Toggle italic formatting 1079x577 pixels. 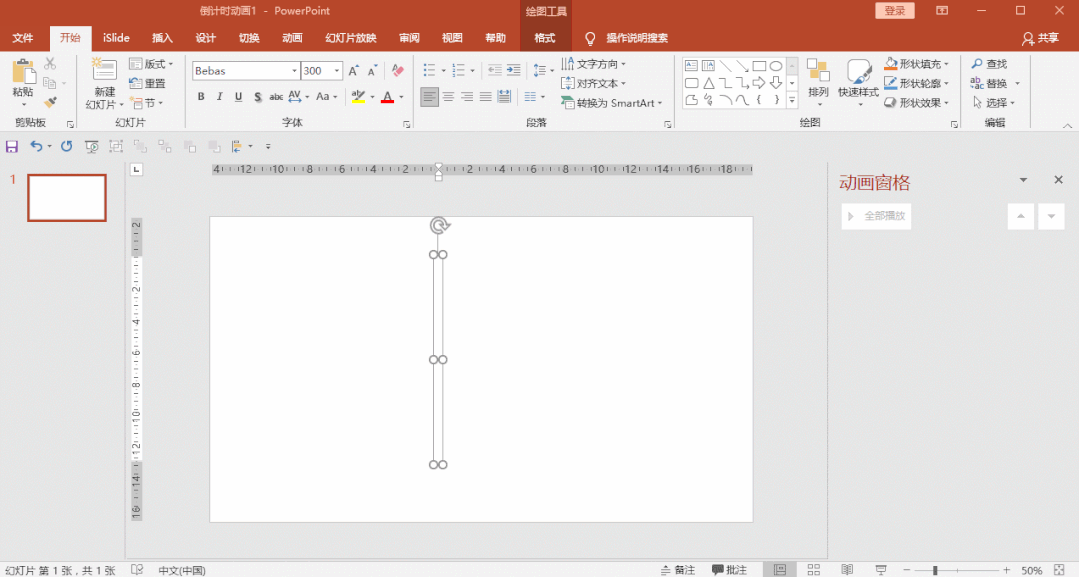pos(220,96)
